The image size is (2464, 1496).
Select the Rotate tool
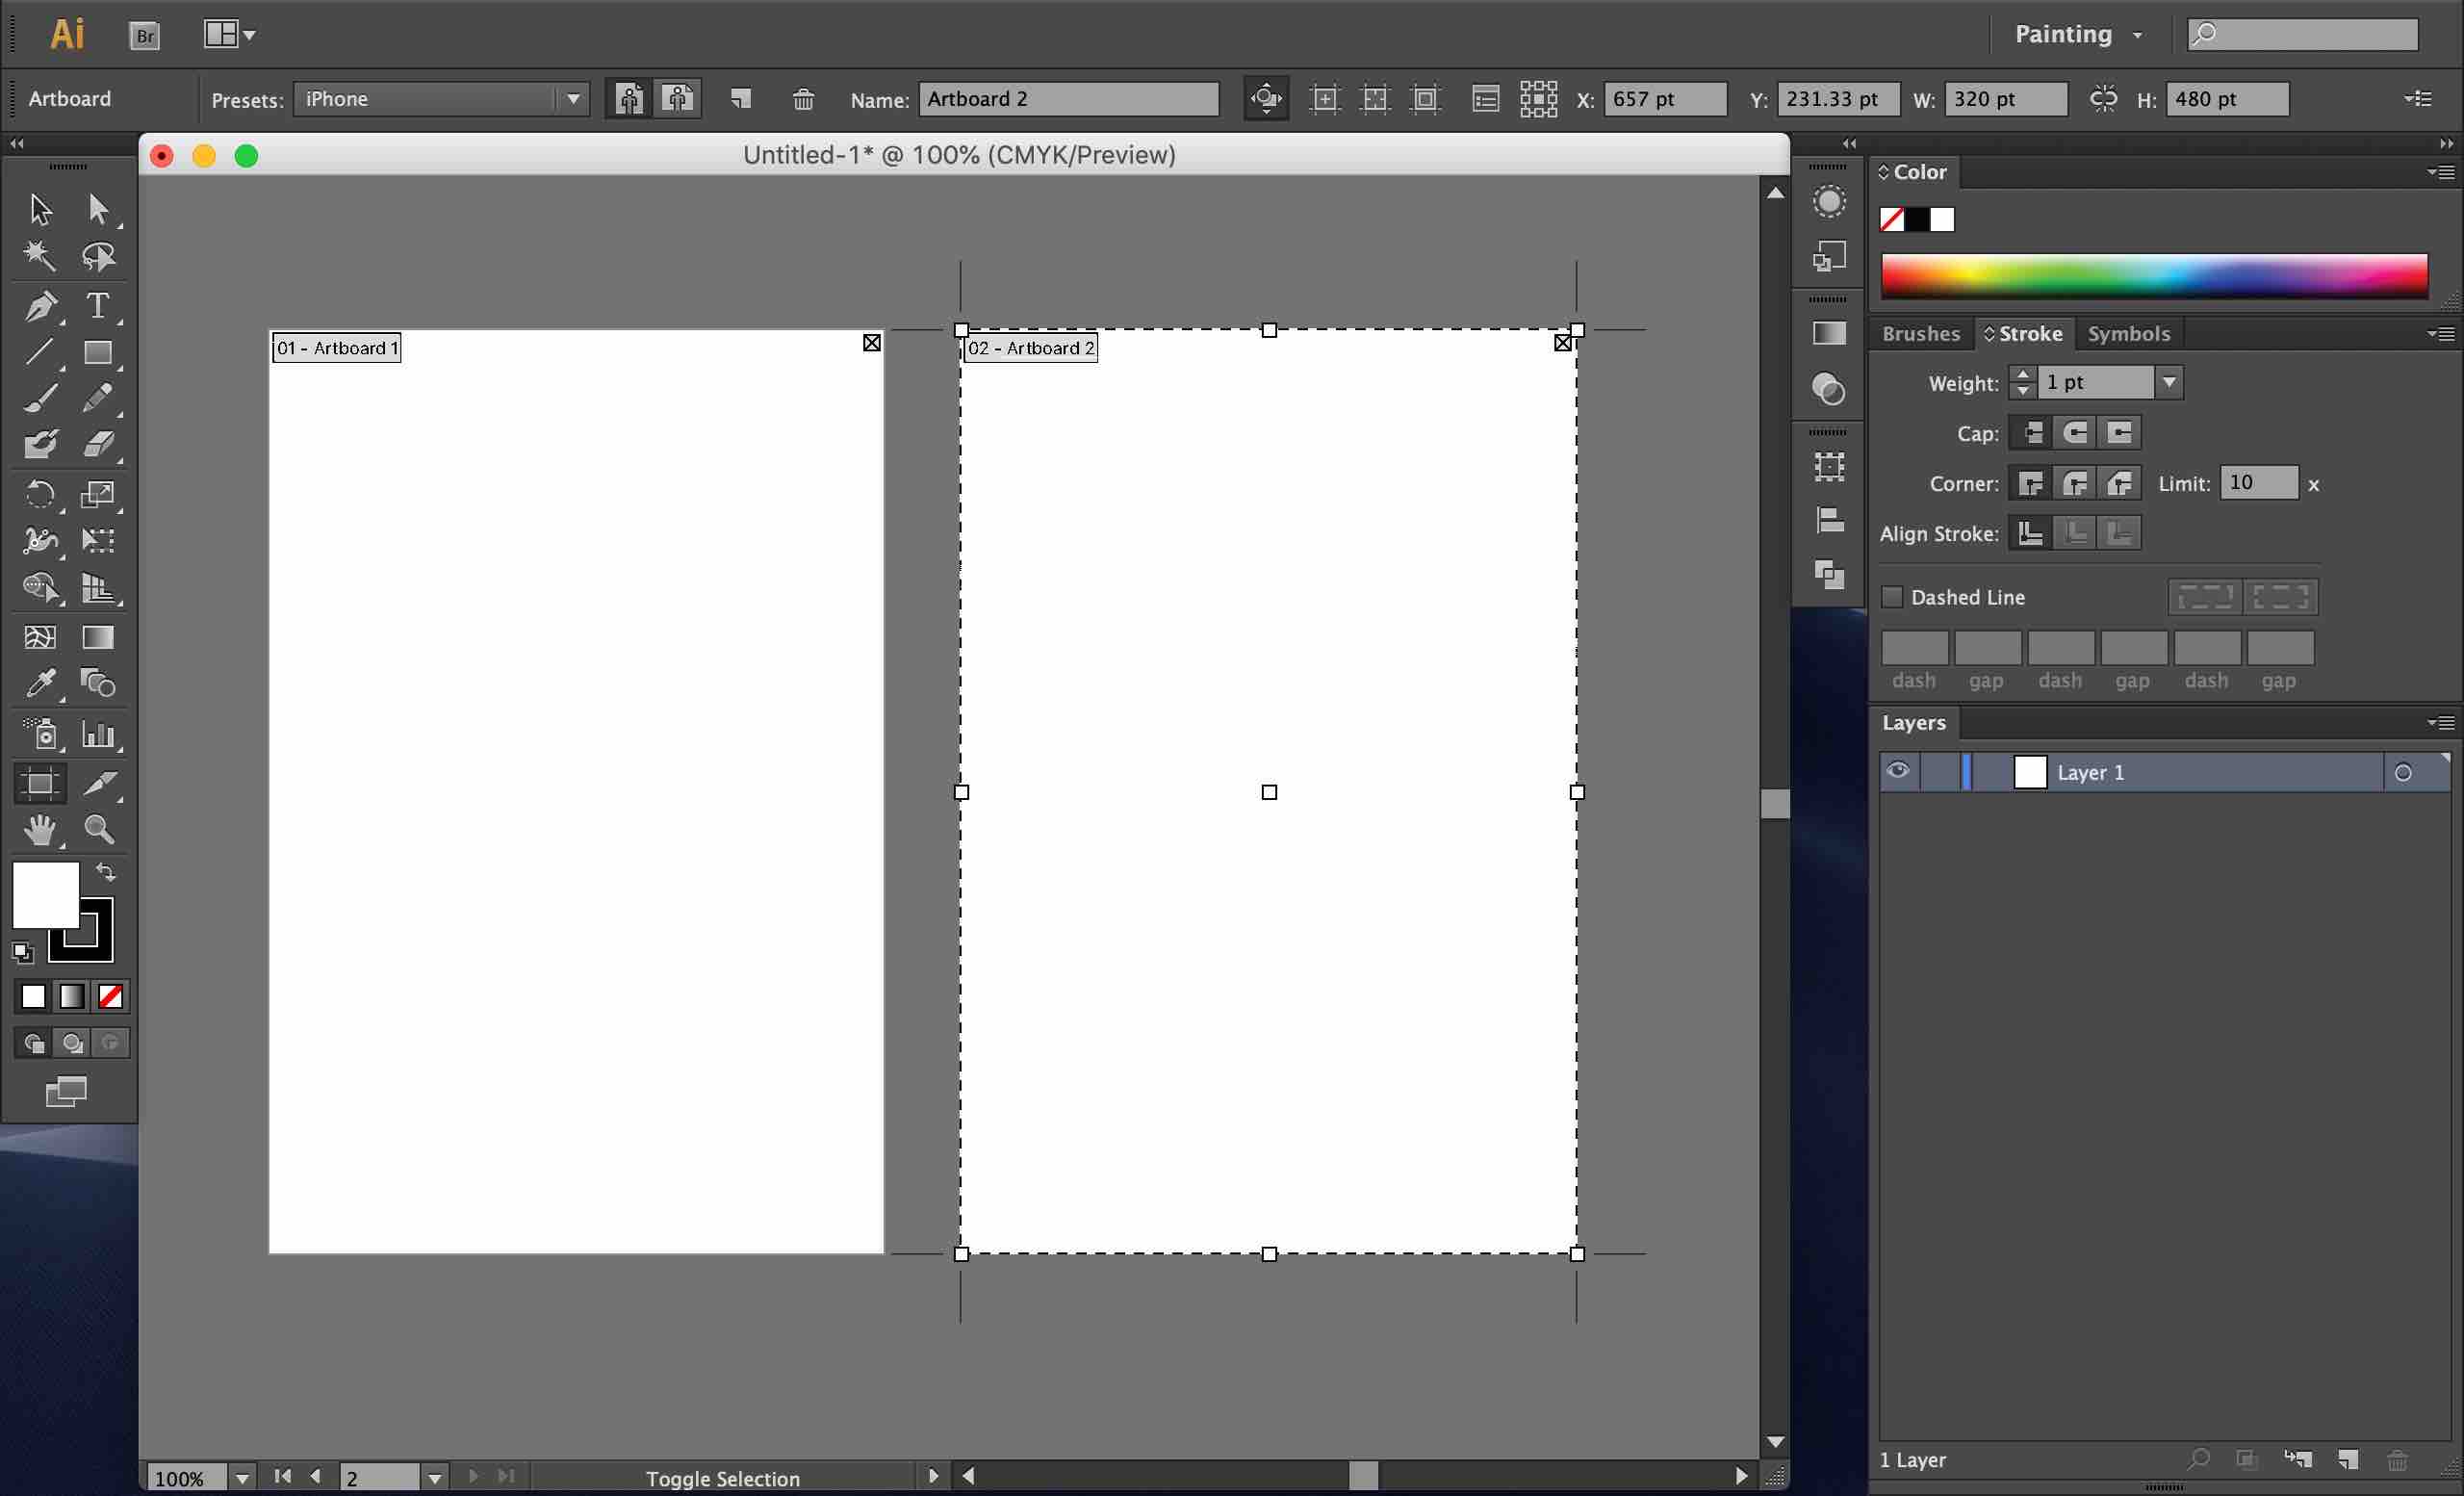tap(40, 494)
